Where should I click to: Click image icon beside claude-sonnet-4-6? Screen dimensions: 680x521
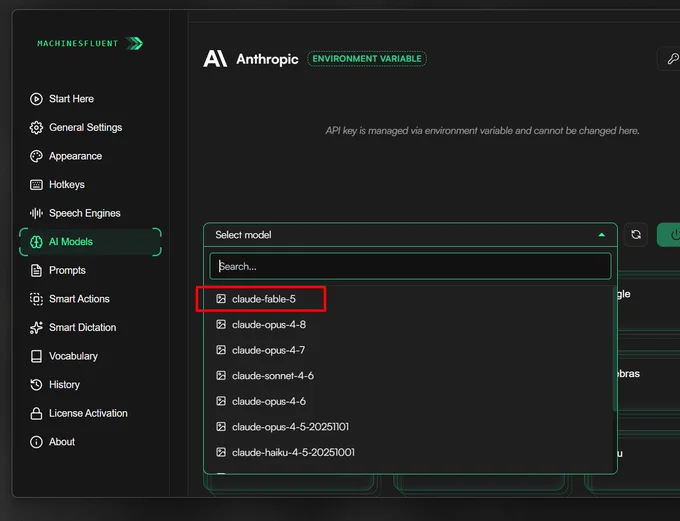[221, 376]
